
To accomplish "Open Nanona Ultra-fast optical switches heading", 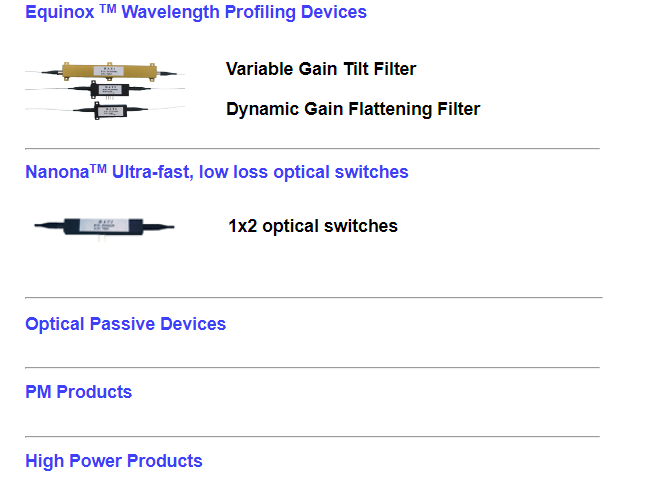I will click(x=216, y=172).
